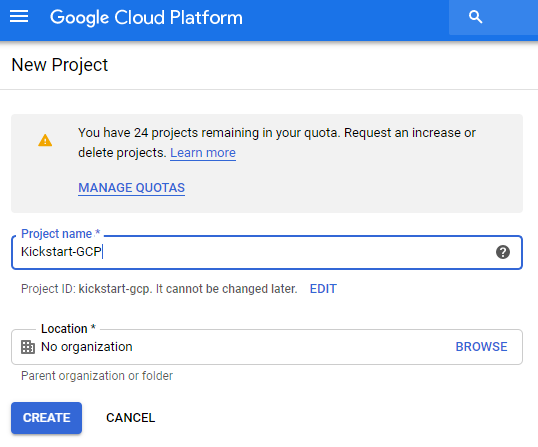538x447 pixels.
Task: Click the Project ID kickstart-gcp text
Action: click(x=159, y=289)
